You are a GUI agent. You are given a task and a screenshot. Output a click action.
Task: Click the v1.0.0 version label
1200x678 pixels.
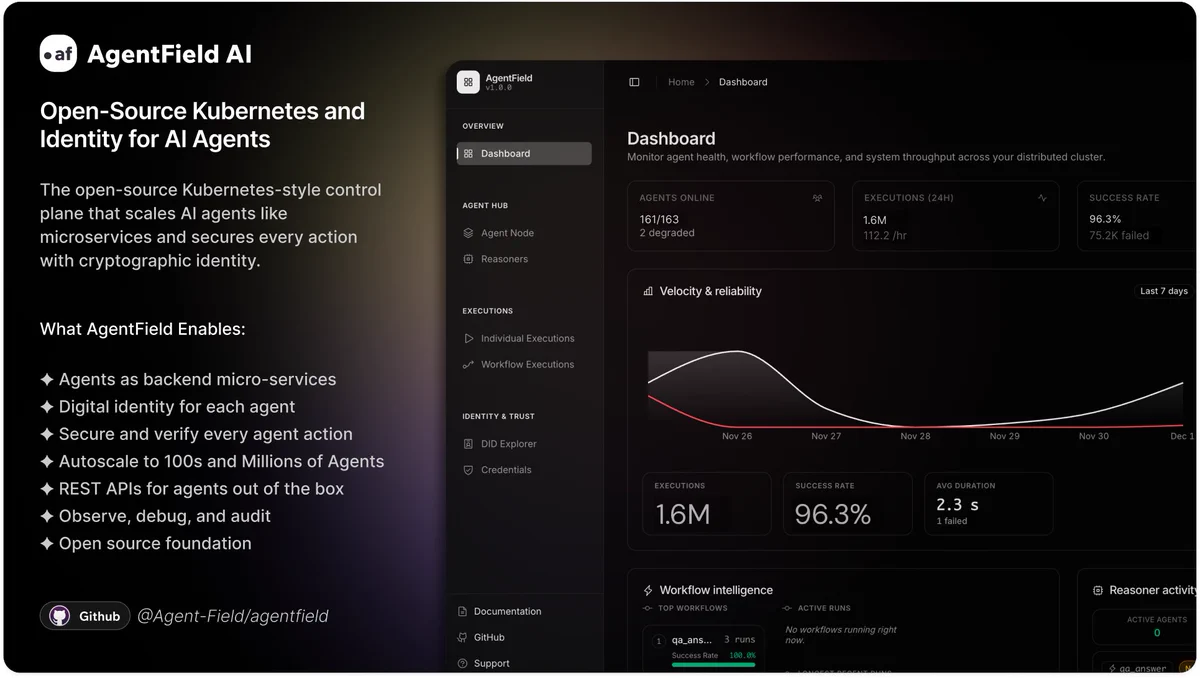(x=499, y=88)
